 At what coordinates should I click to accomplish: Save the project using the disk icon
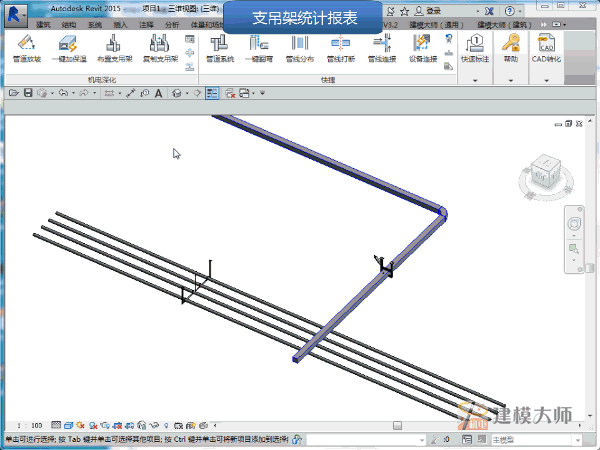click(x=28, y=93)
